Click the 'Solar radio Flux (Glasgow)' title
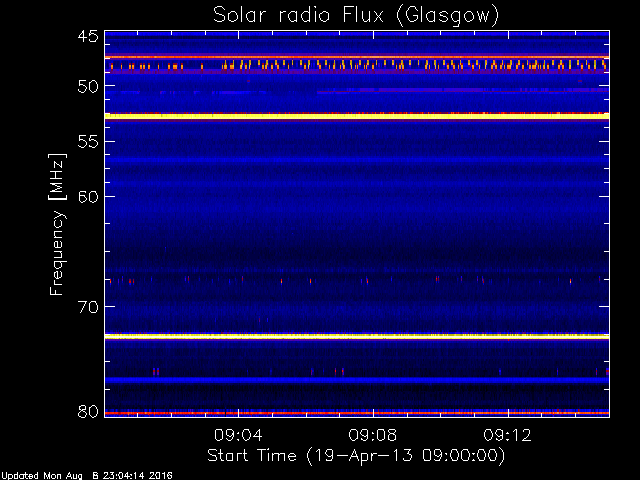This screenshot has height=480, width=640. click(356, 16)
